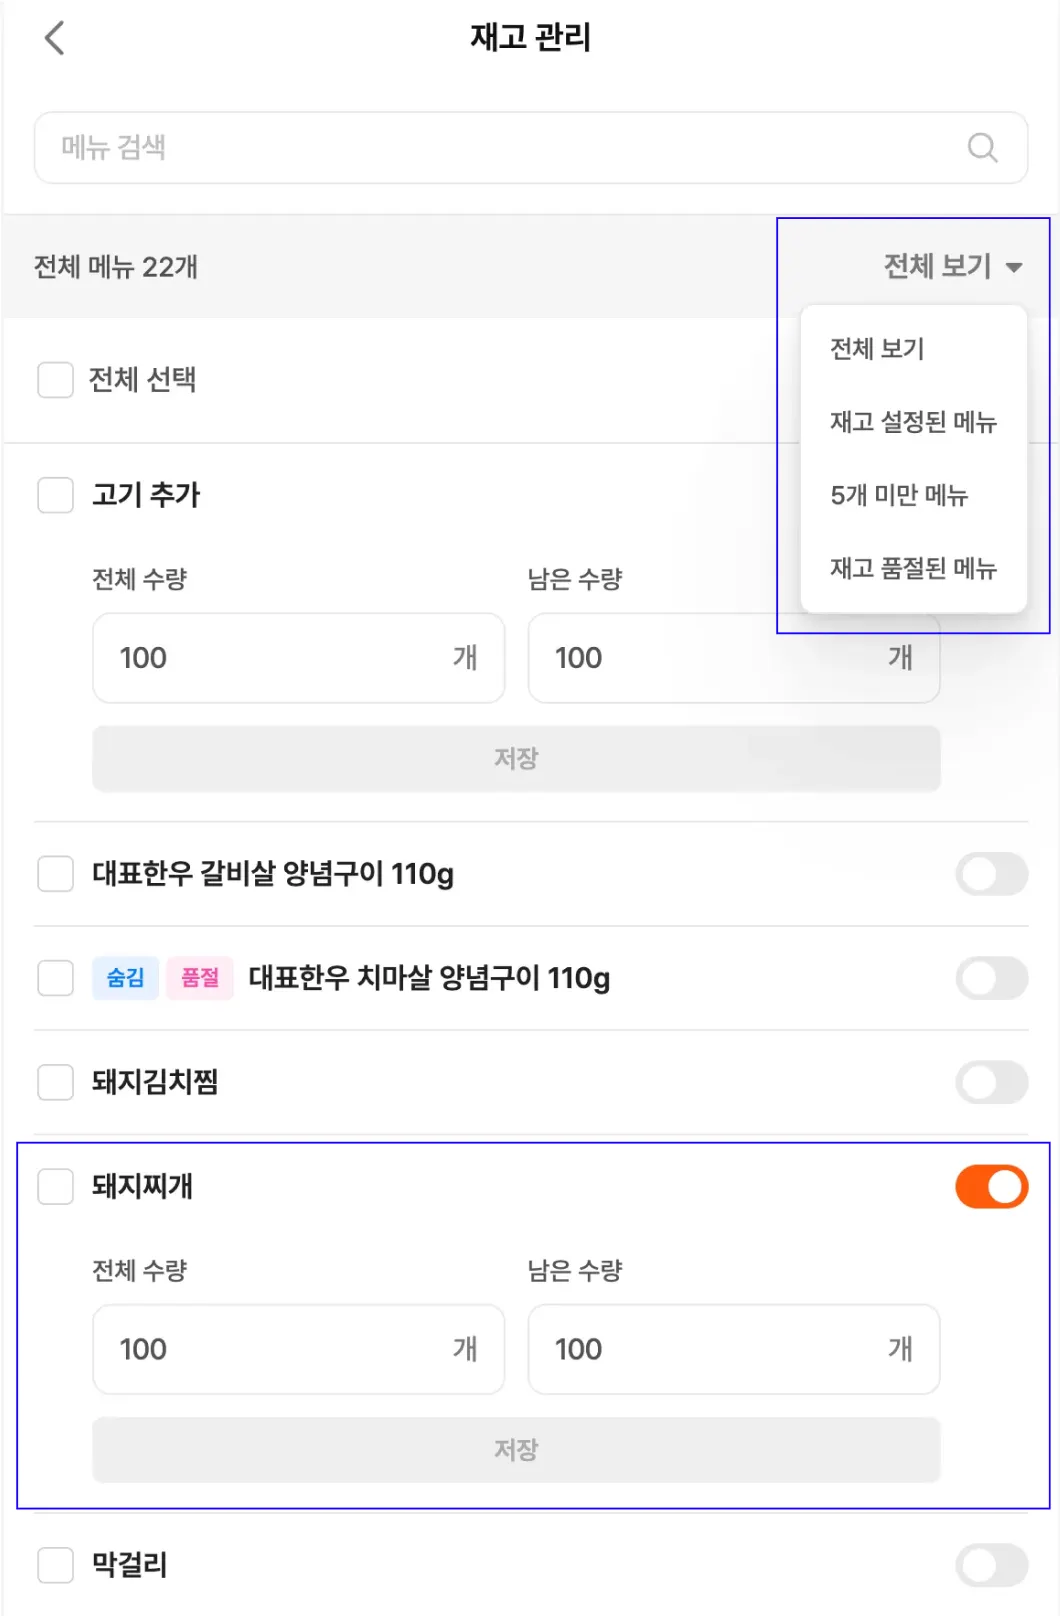
Task: Select 5개 미만 메뉴 filter option
Action: tap(899, 495)
